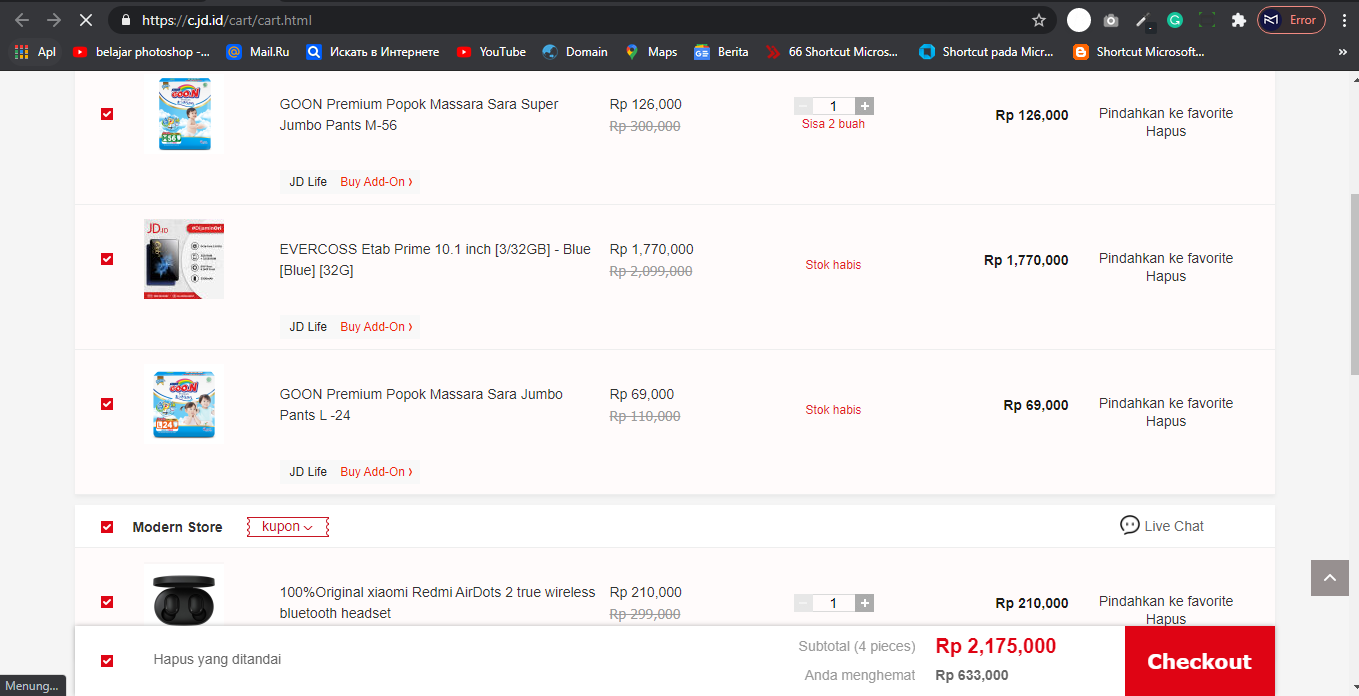The width and height of the screenshot is (1359, 696).
Task: Open the Grammarly extension icon
Action: pos(1175,20)
